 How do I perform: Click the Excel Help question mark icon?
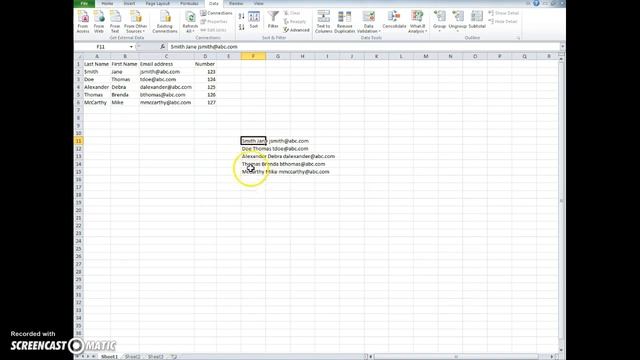tap(536, 3)
